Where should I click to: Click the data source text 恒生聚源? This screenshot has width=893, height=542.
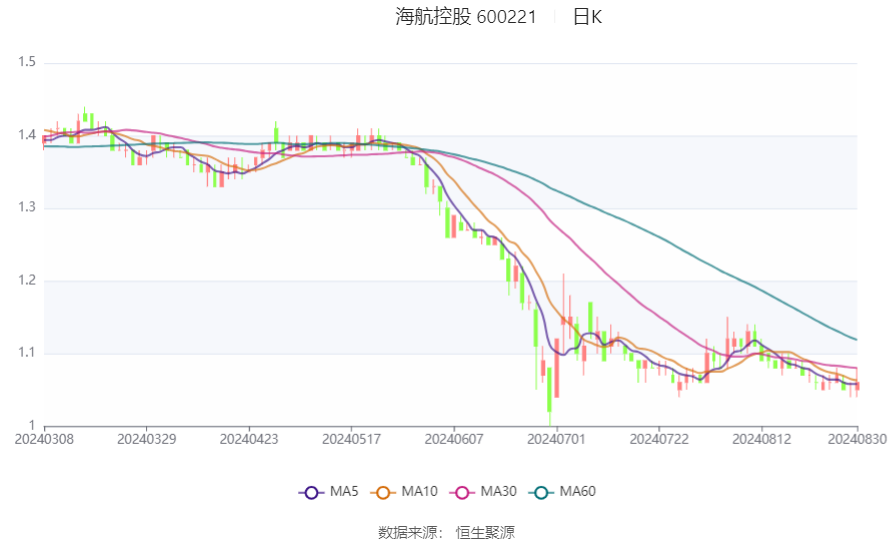[485, 533]
